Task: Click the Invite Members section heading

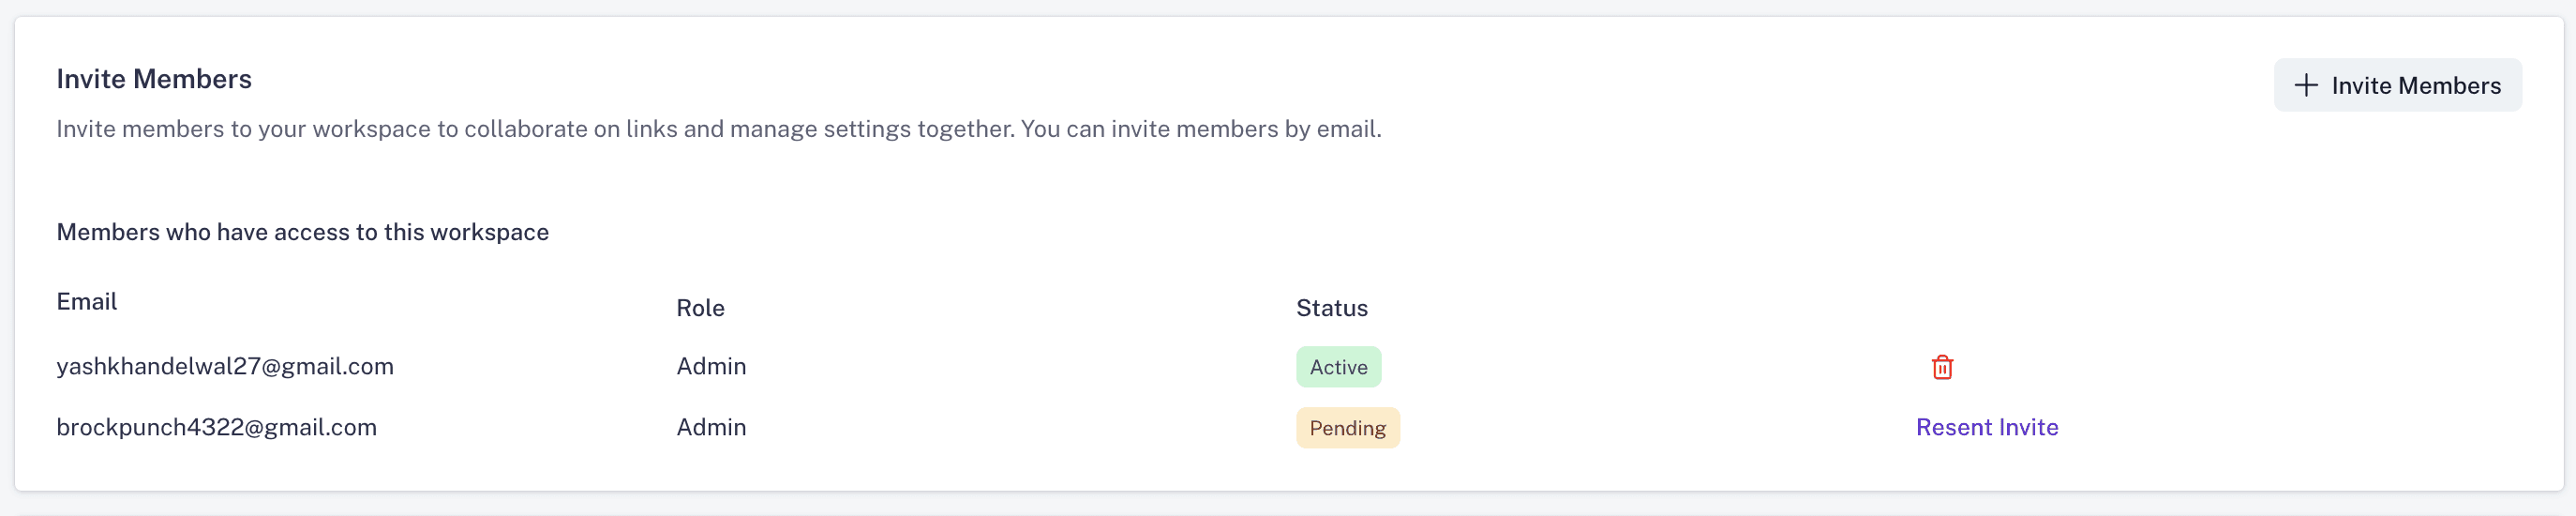Action: pos(154,79)
